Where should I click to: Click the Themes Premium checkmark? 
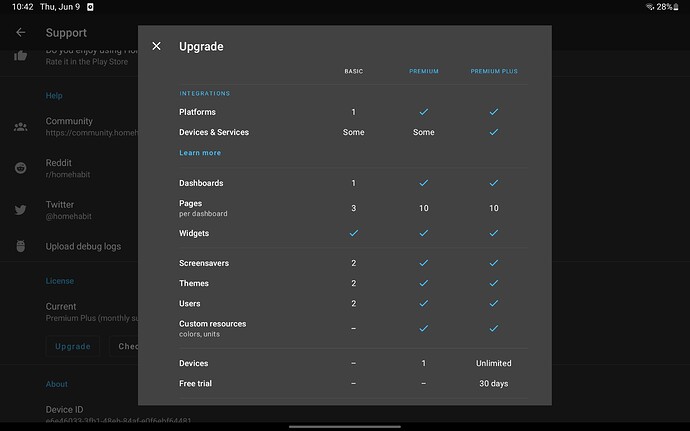424,283
